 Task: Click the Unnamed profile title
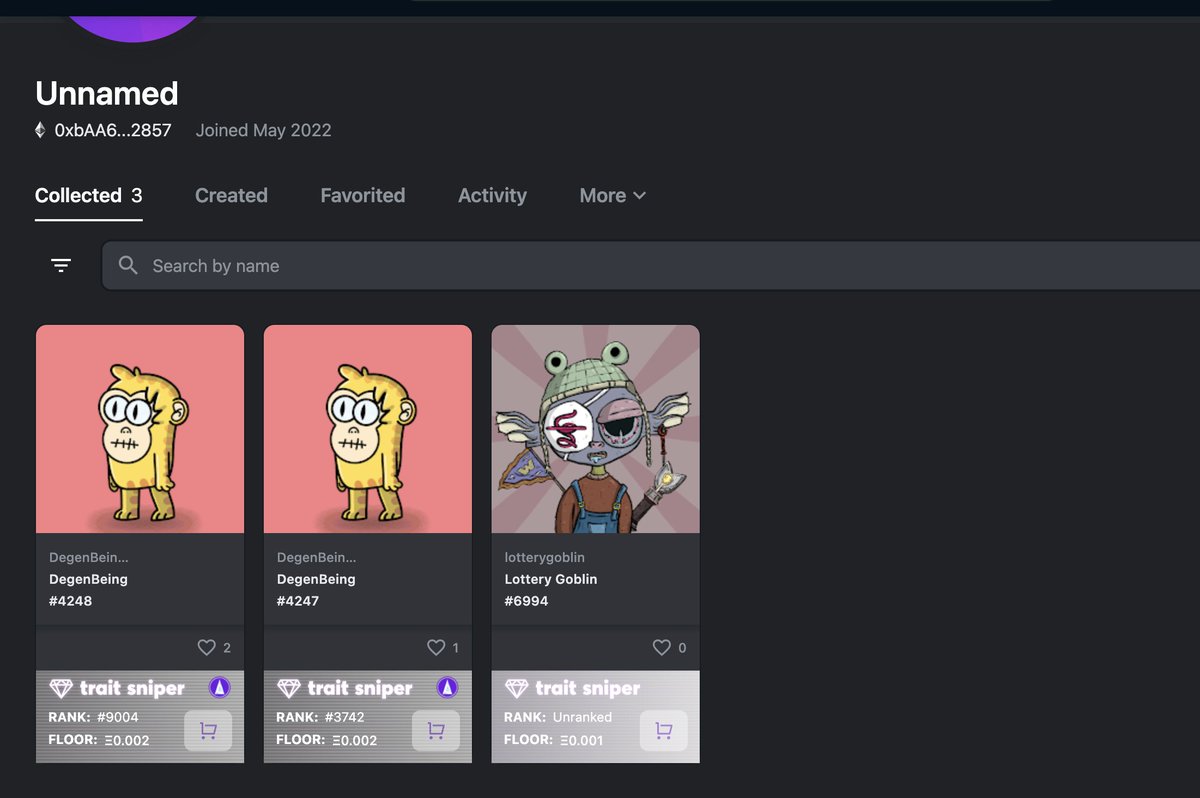click(x=107, y=93)
